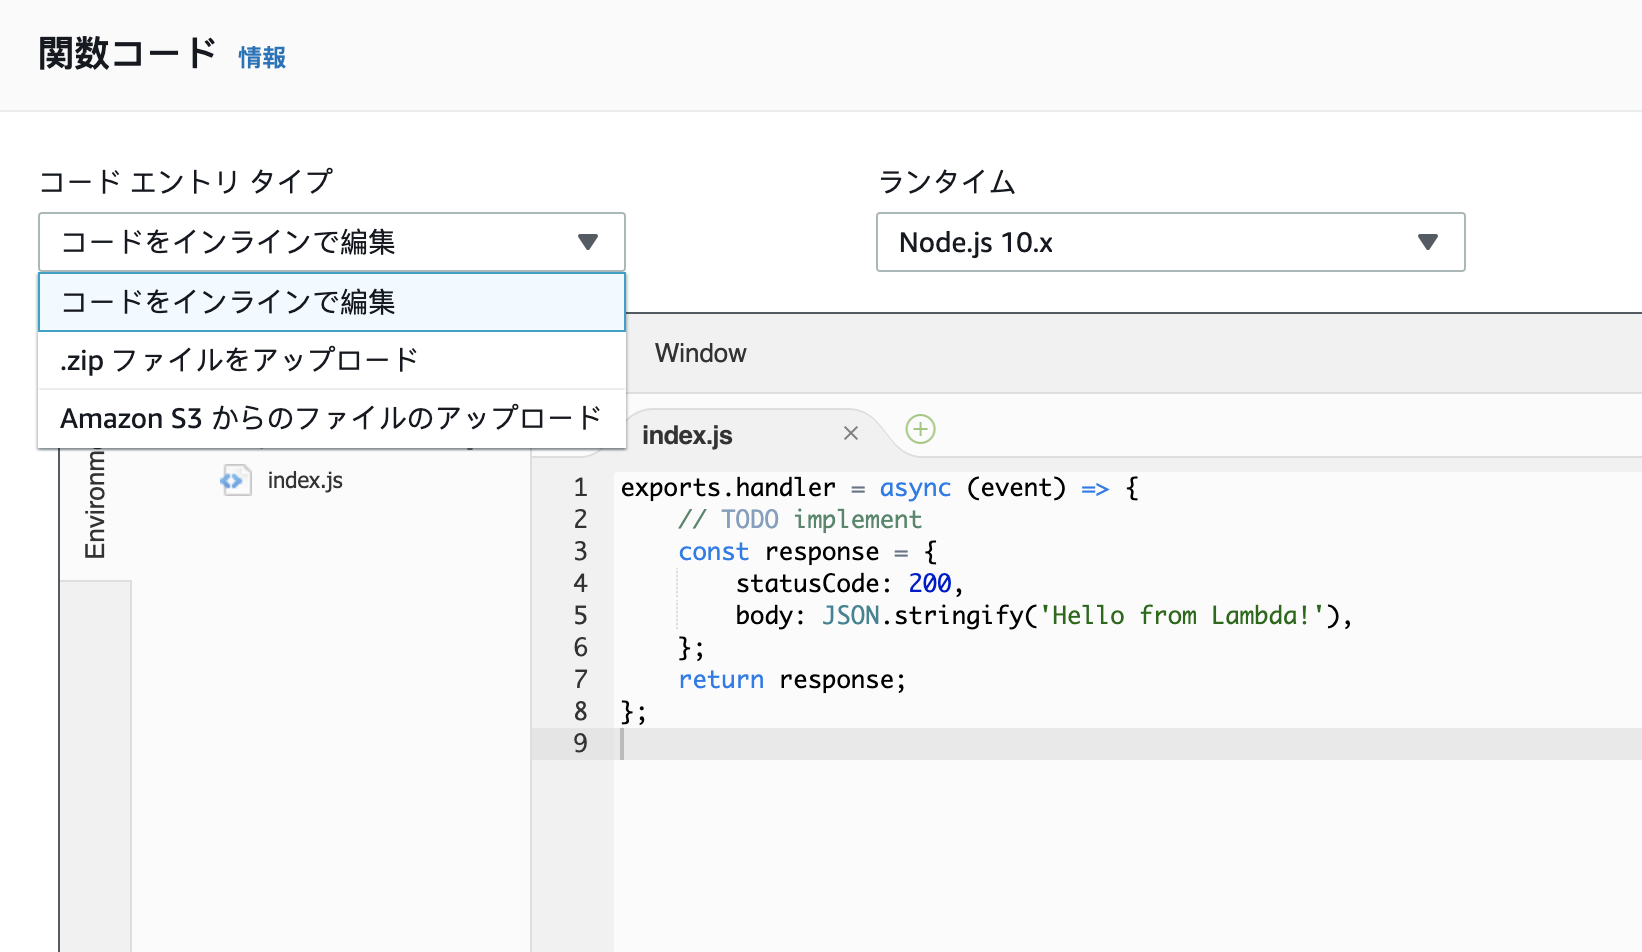Choose Amazon S3 からのファイルのアップロード option

click(332, 418)
